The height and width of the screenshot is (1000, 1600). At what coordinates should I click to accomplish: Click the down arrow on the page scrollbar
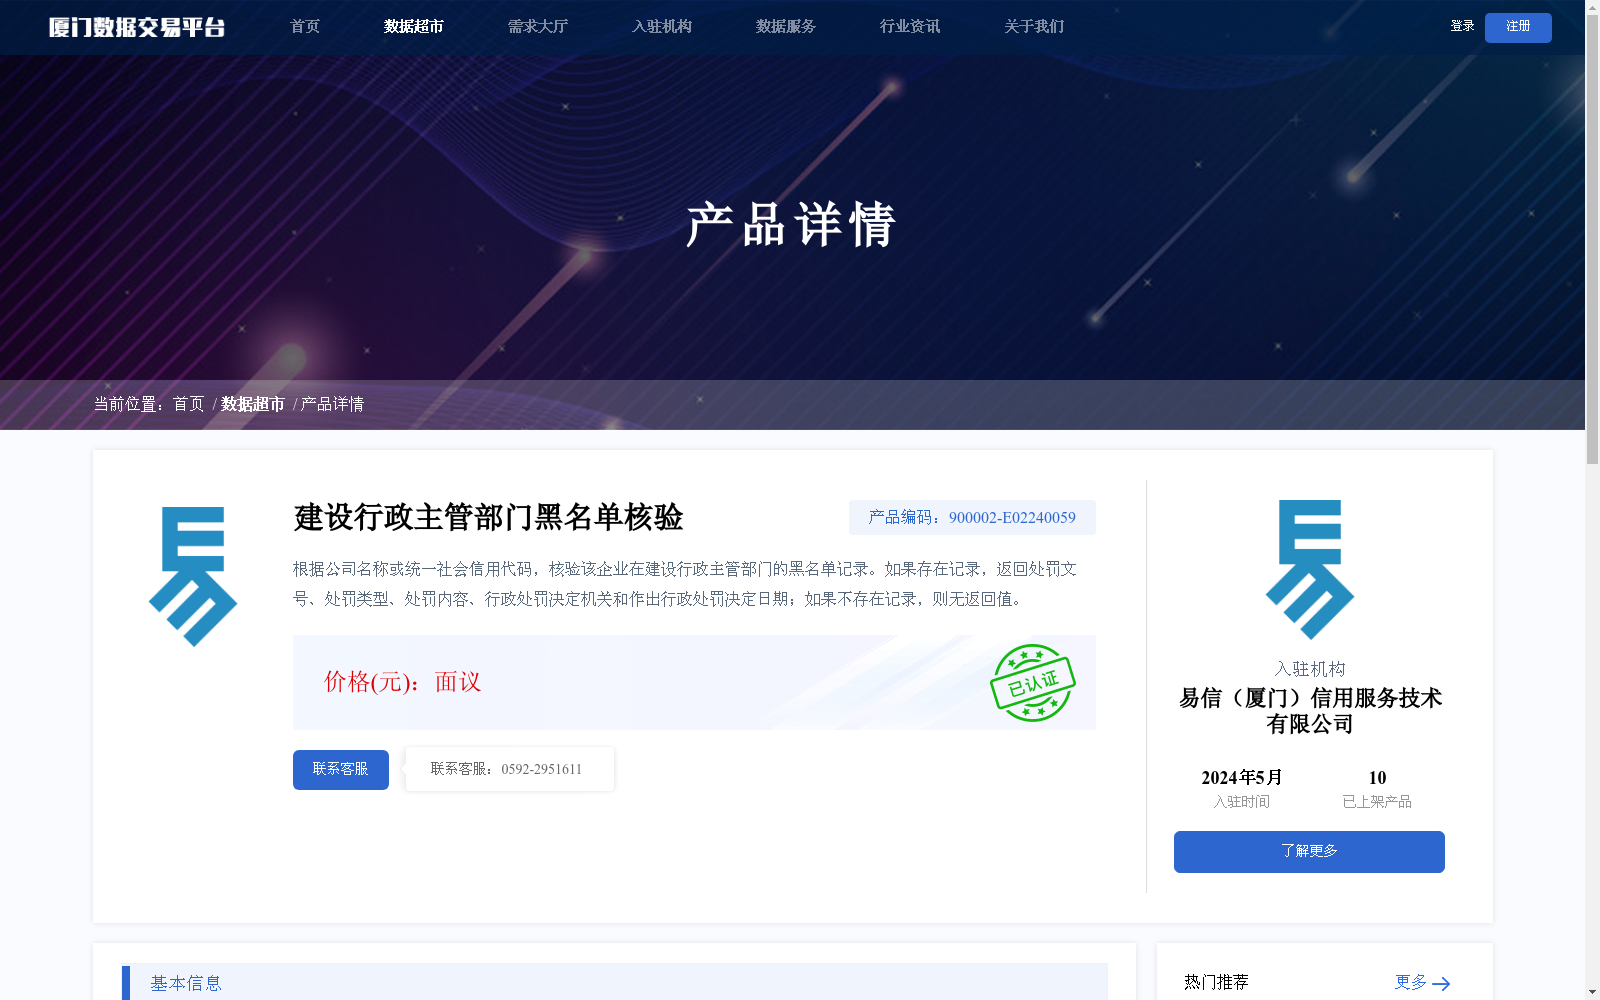(1592, 992)
